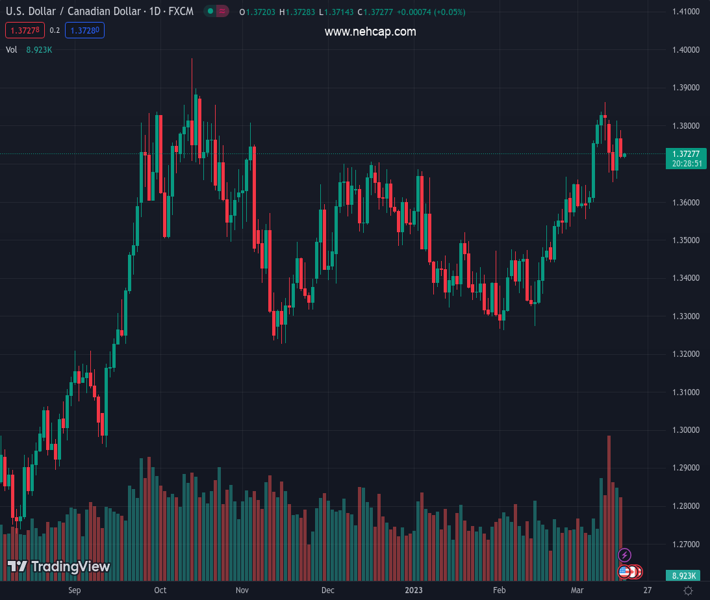Click the US flag economic event icon

click(625, 572)
